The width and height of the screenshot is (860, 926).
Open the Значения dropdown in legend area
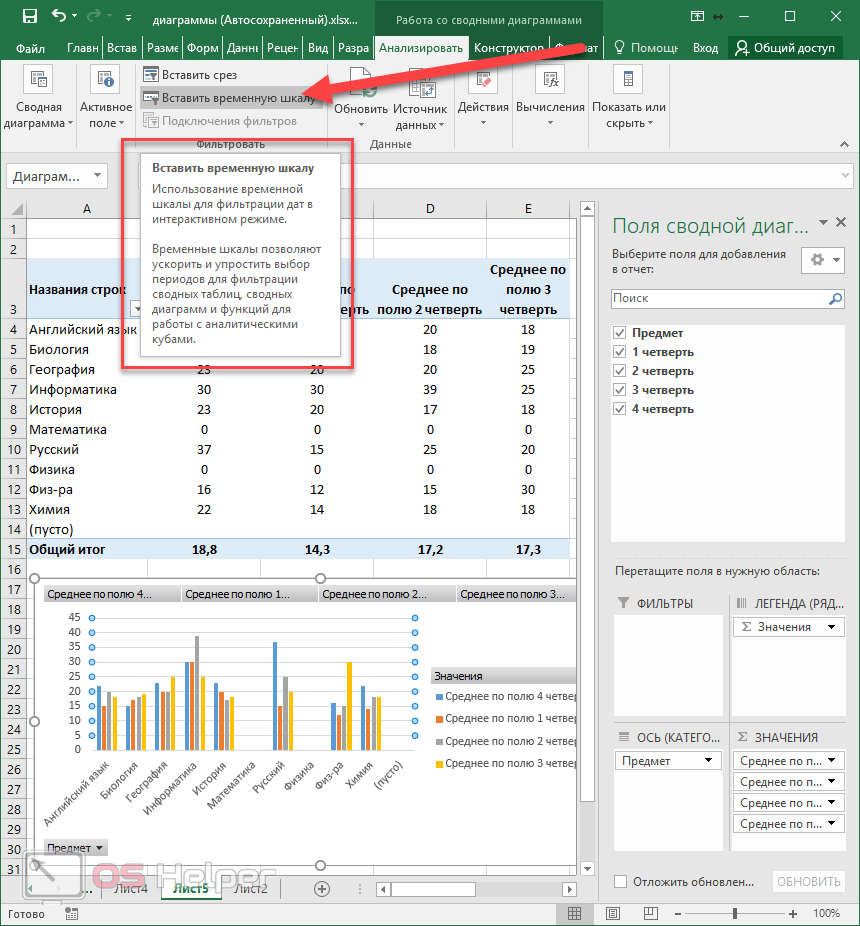click(x=832, y=627)
